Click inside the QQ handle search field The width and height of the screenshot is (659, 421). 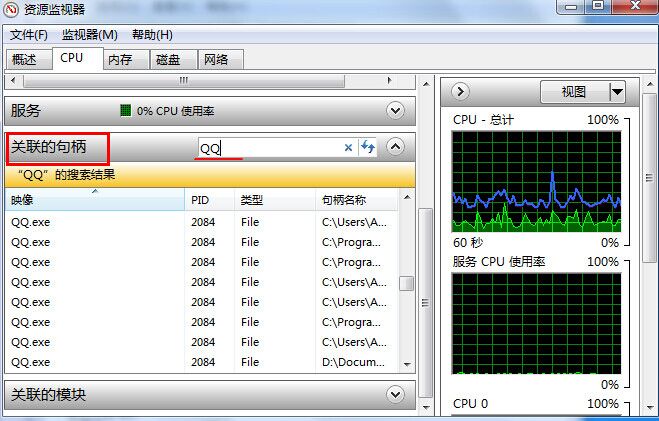click(270, 147)
